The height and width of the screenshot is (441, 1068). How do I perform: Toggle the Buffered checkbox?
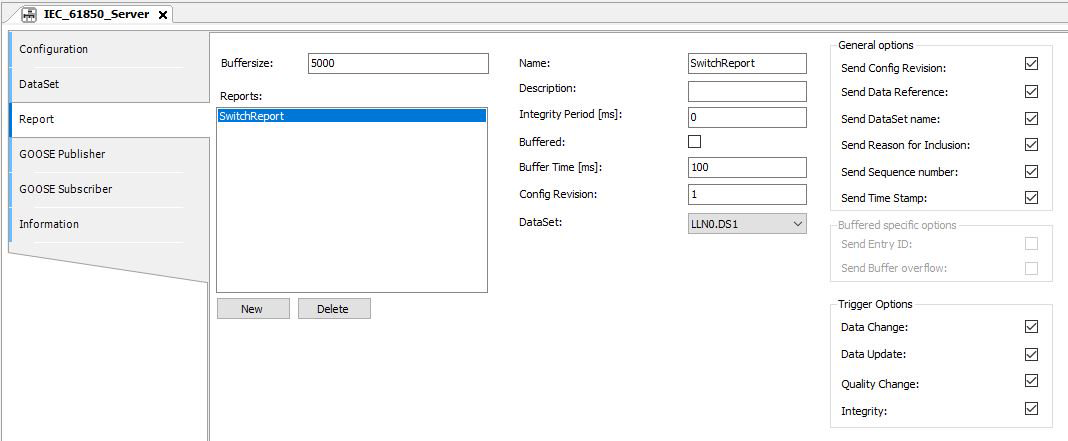pos(695,141)
